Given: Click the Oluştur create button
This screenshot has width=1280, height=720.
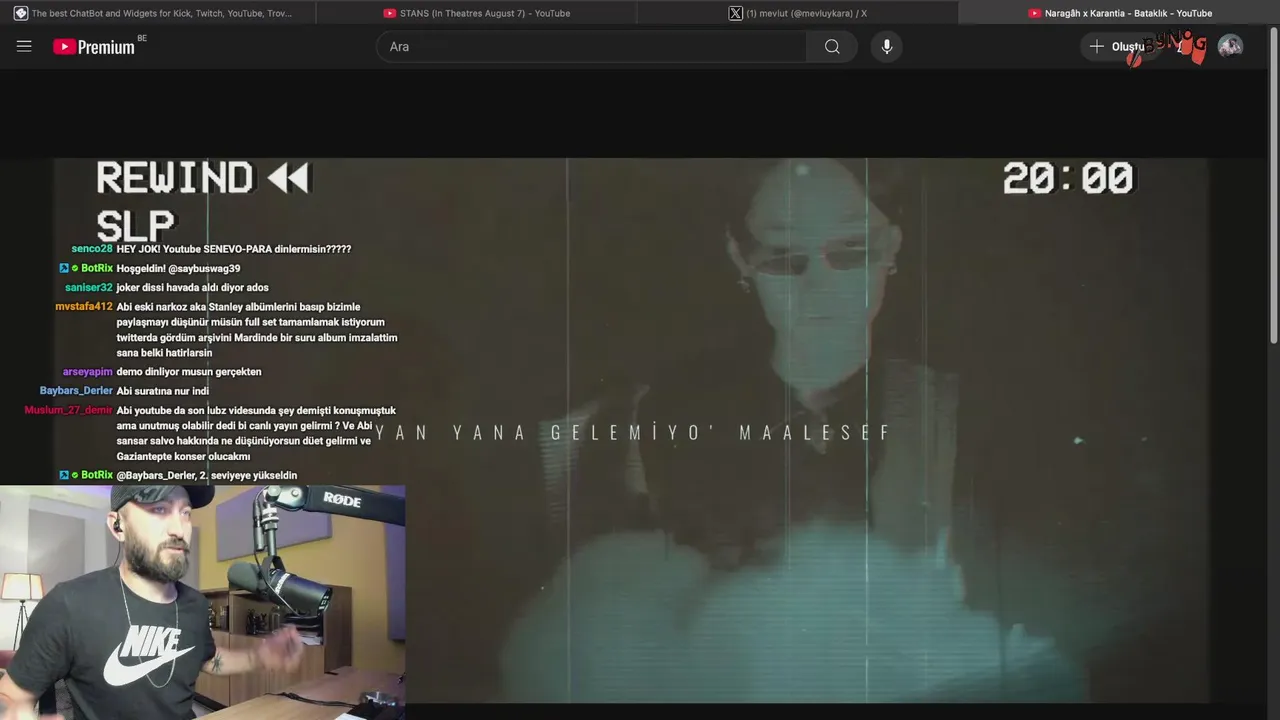Looking at the screenshot, I should coord(1118,46).
